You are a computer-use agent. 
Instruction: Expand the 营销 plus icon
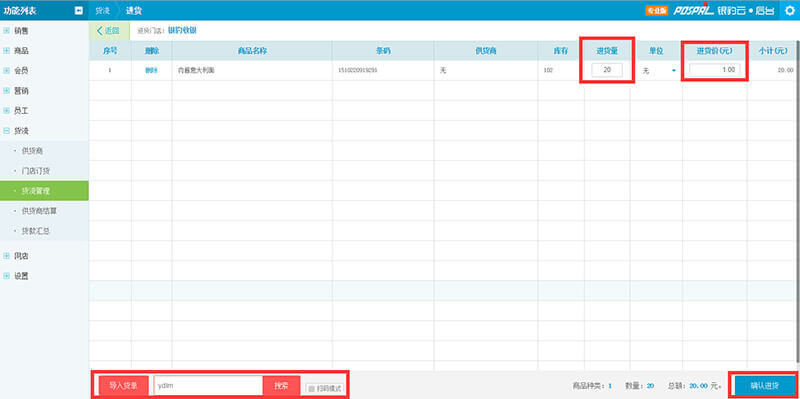click(x=7, y=91)
